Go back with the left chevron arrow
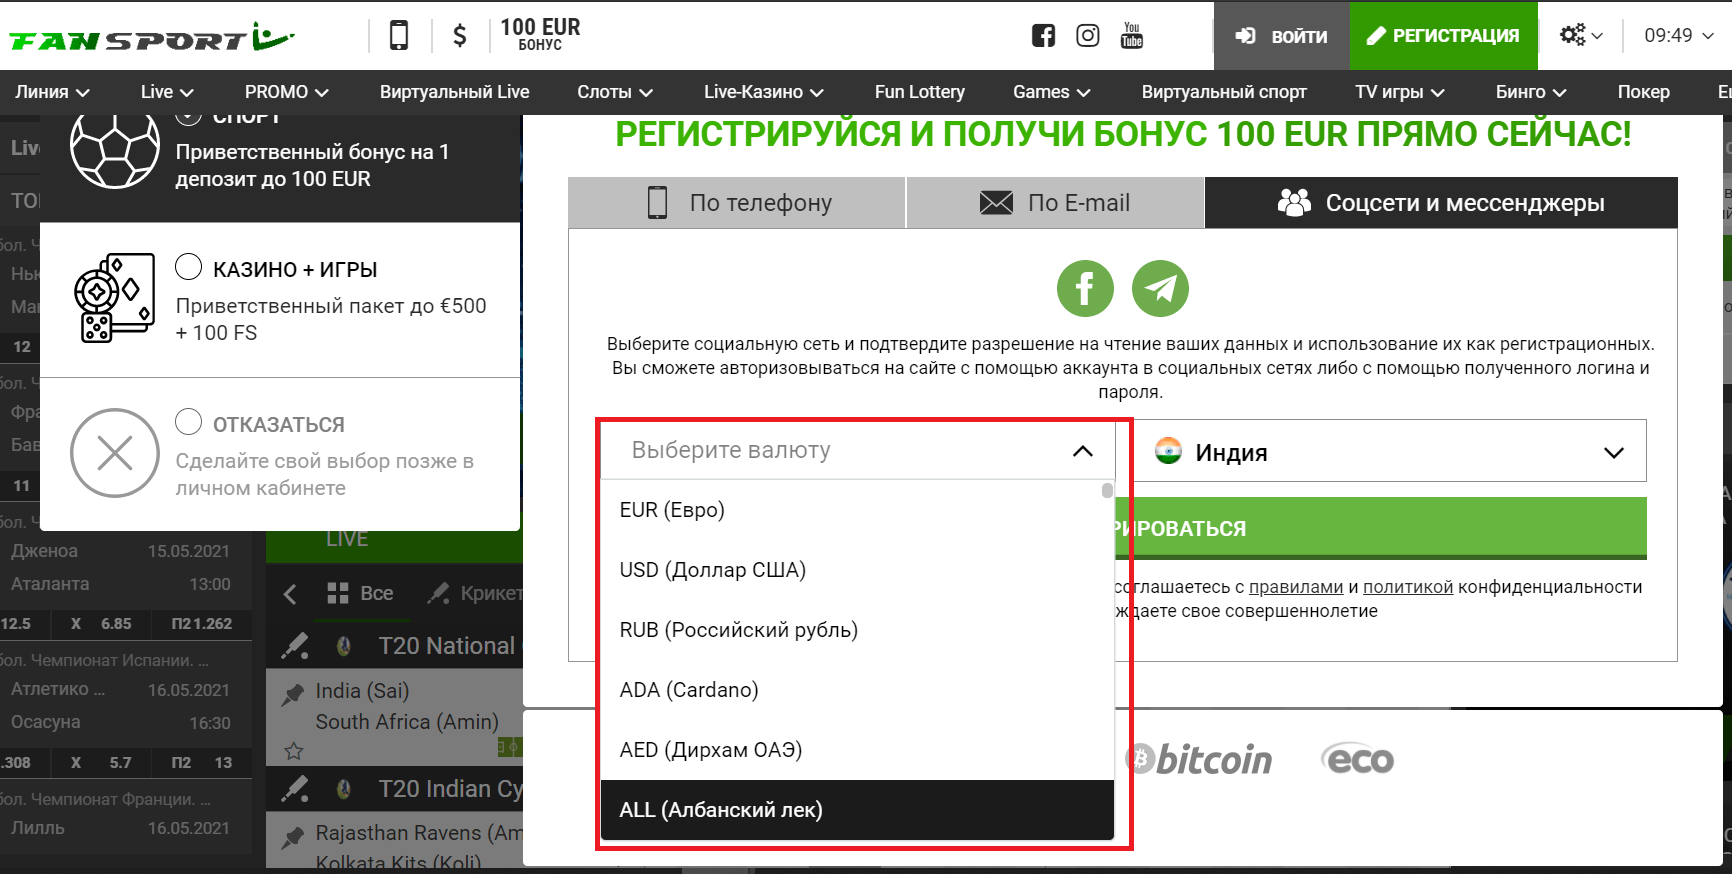The height and width of the screenshot is (874, 1732). (290, 594)
